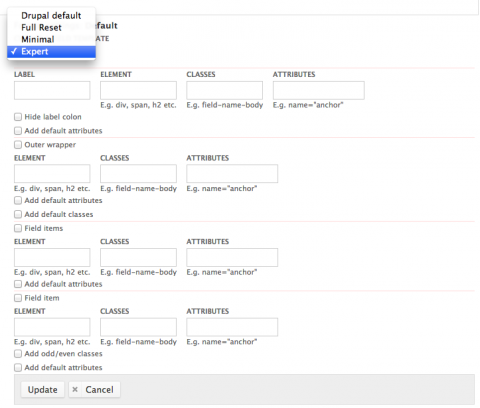The height and width of the screenshot is (408, 480).
Task: Toggle the Outer wrapper checkbox
Action: click(x=18, y=145)
